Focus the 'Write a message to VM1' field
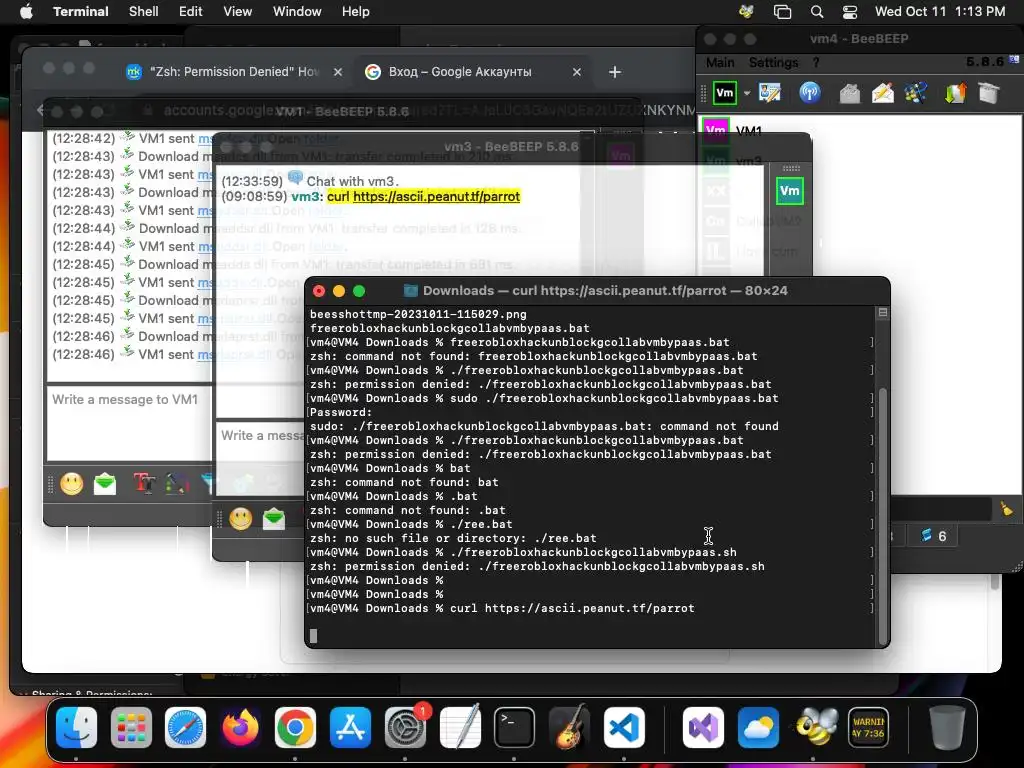The height and width of the screenshot is (768, 1024). click(129, 423)
